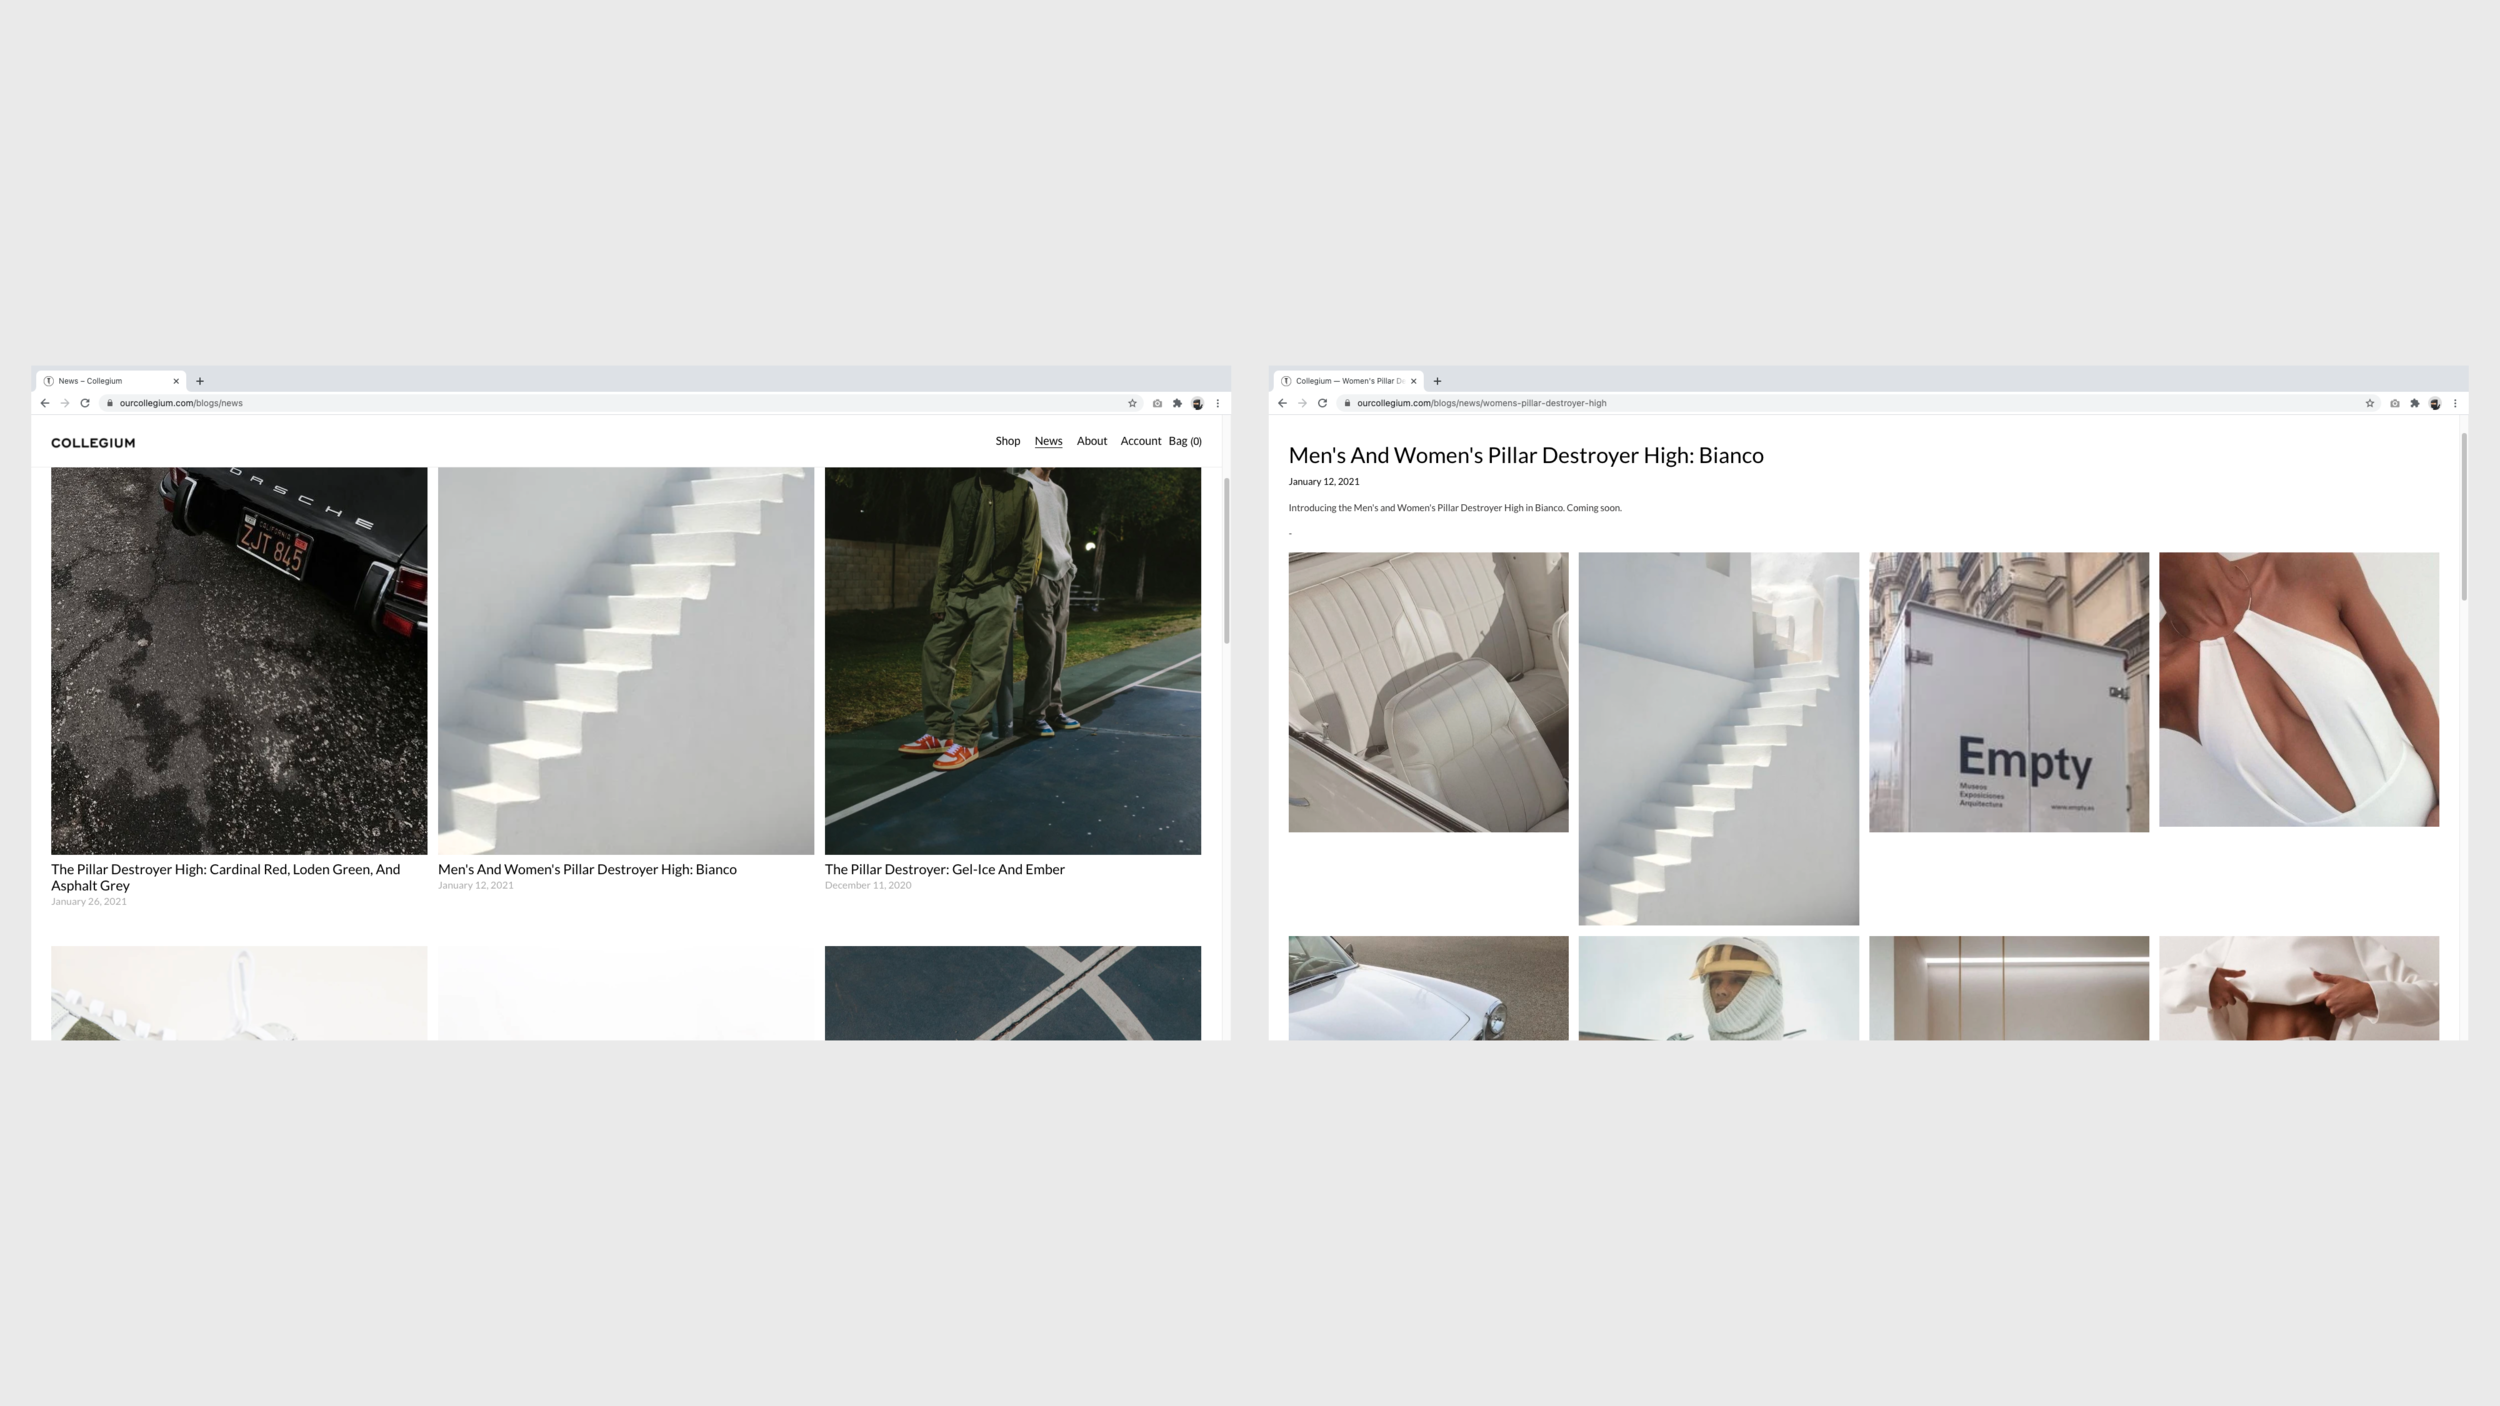The width and height of the screenshot is (2500, 1406).
Task: Click the COLLEGIUM logo
Action: (93, 443)
